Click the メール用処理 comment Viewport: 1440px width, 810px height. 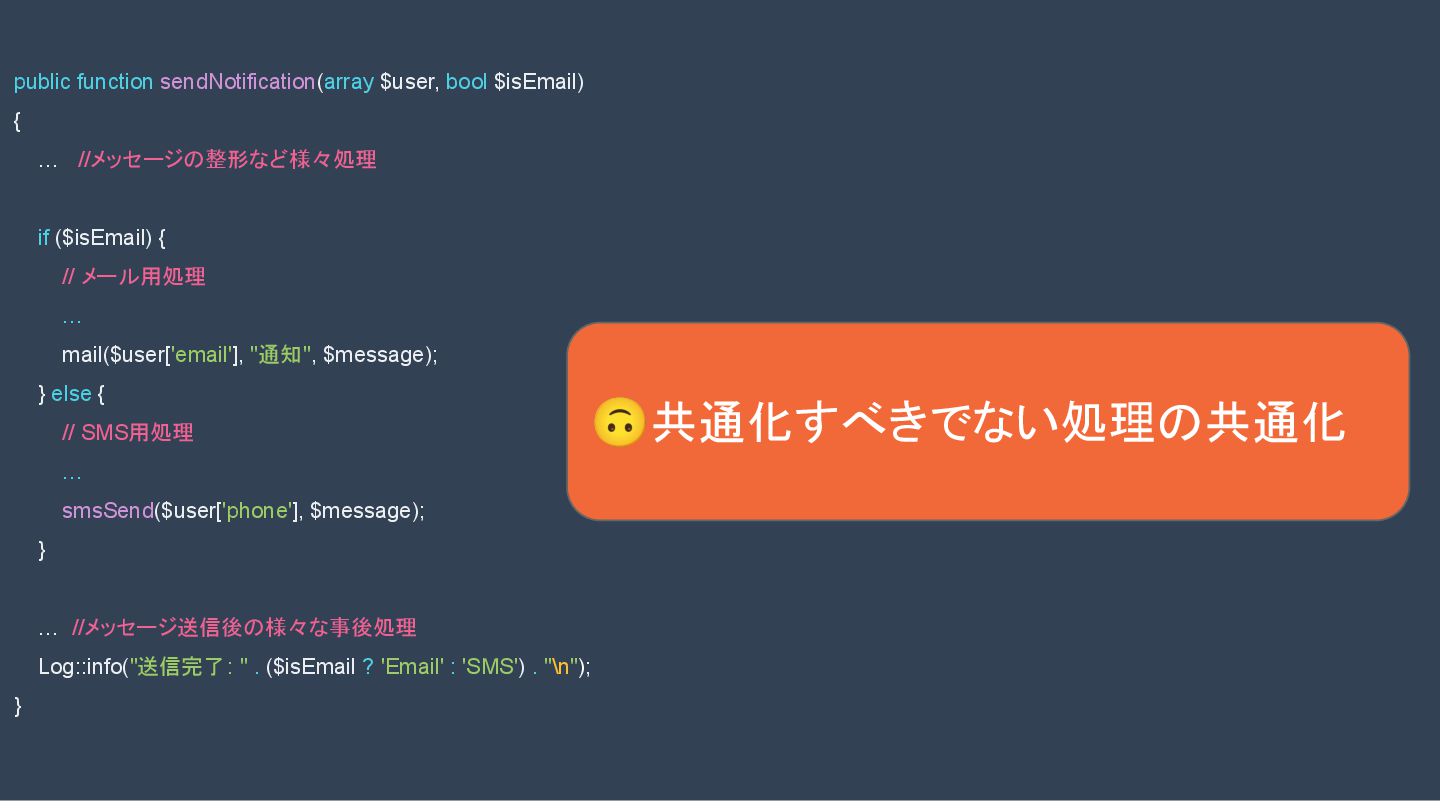click(x=133, y=277)
